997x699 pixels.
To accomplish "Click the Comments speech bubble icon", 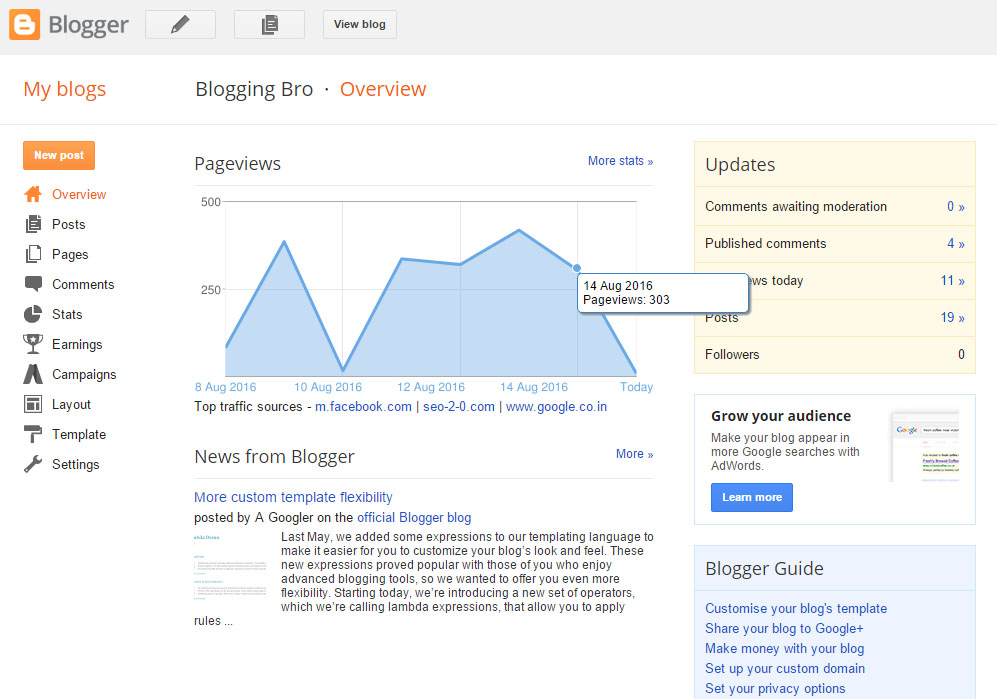I will tap(33, 284).
